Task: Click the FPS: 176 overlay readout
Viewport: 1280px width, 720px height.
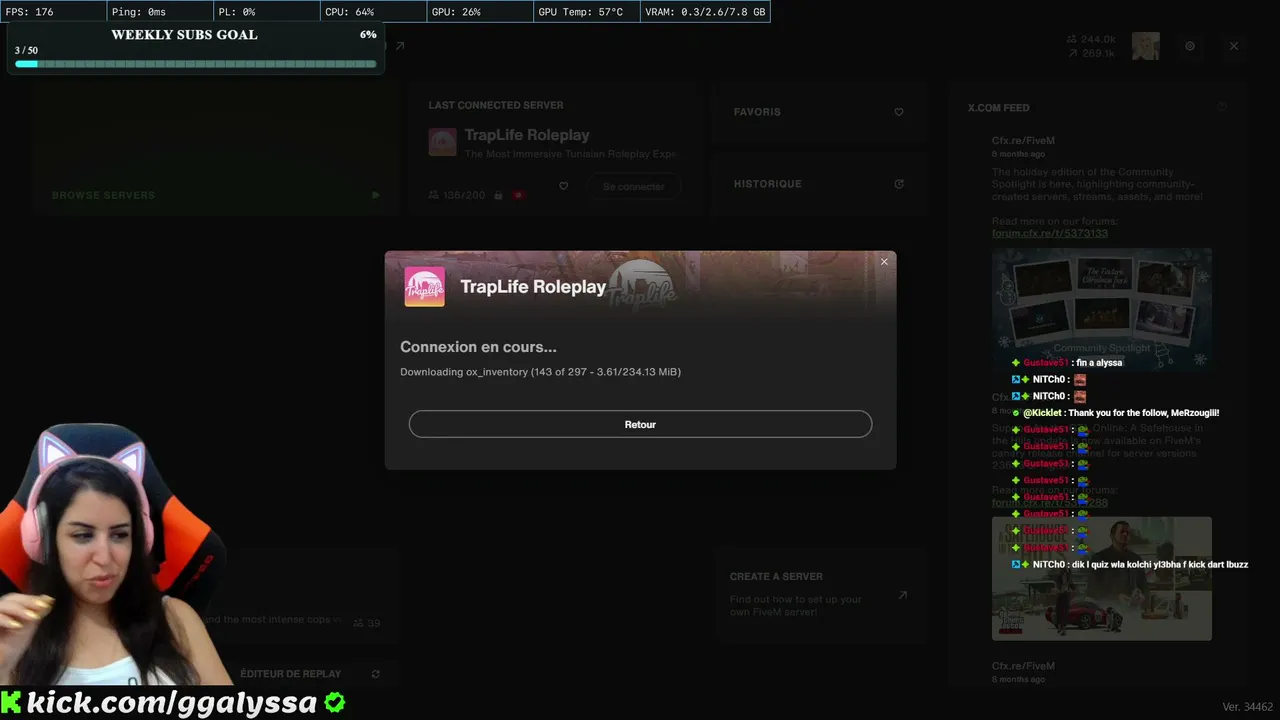Action: coord(30,12)
